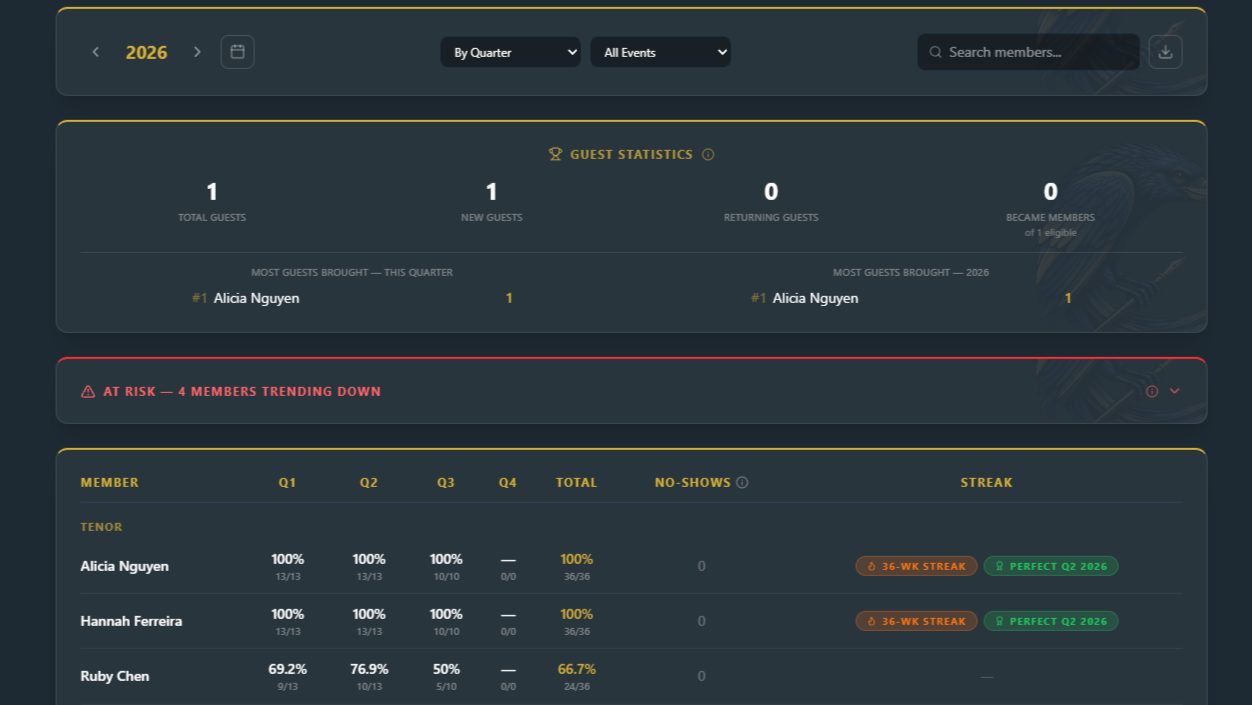Click the No-Shows info icon
This screenshot has width=1252, height=705.
[x=742, y=482]
